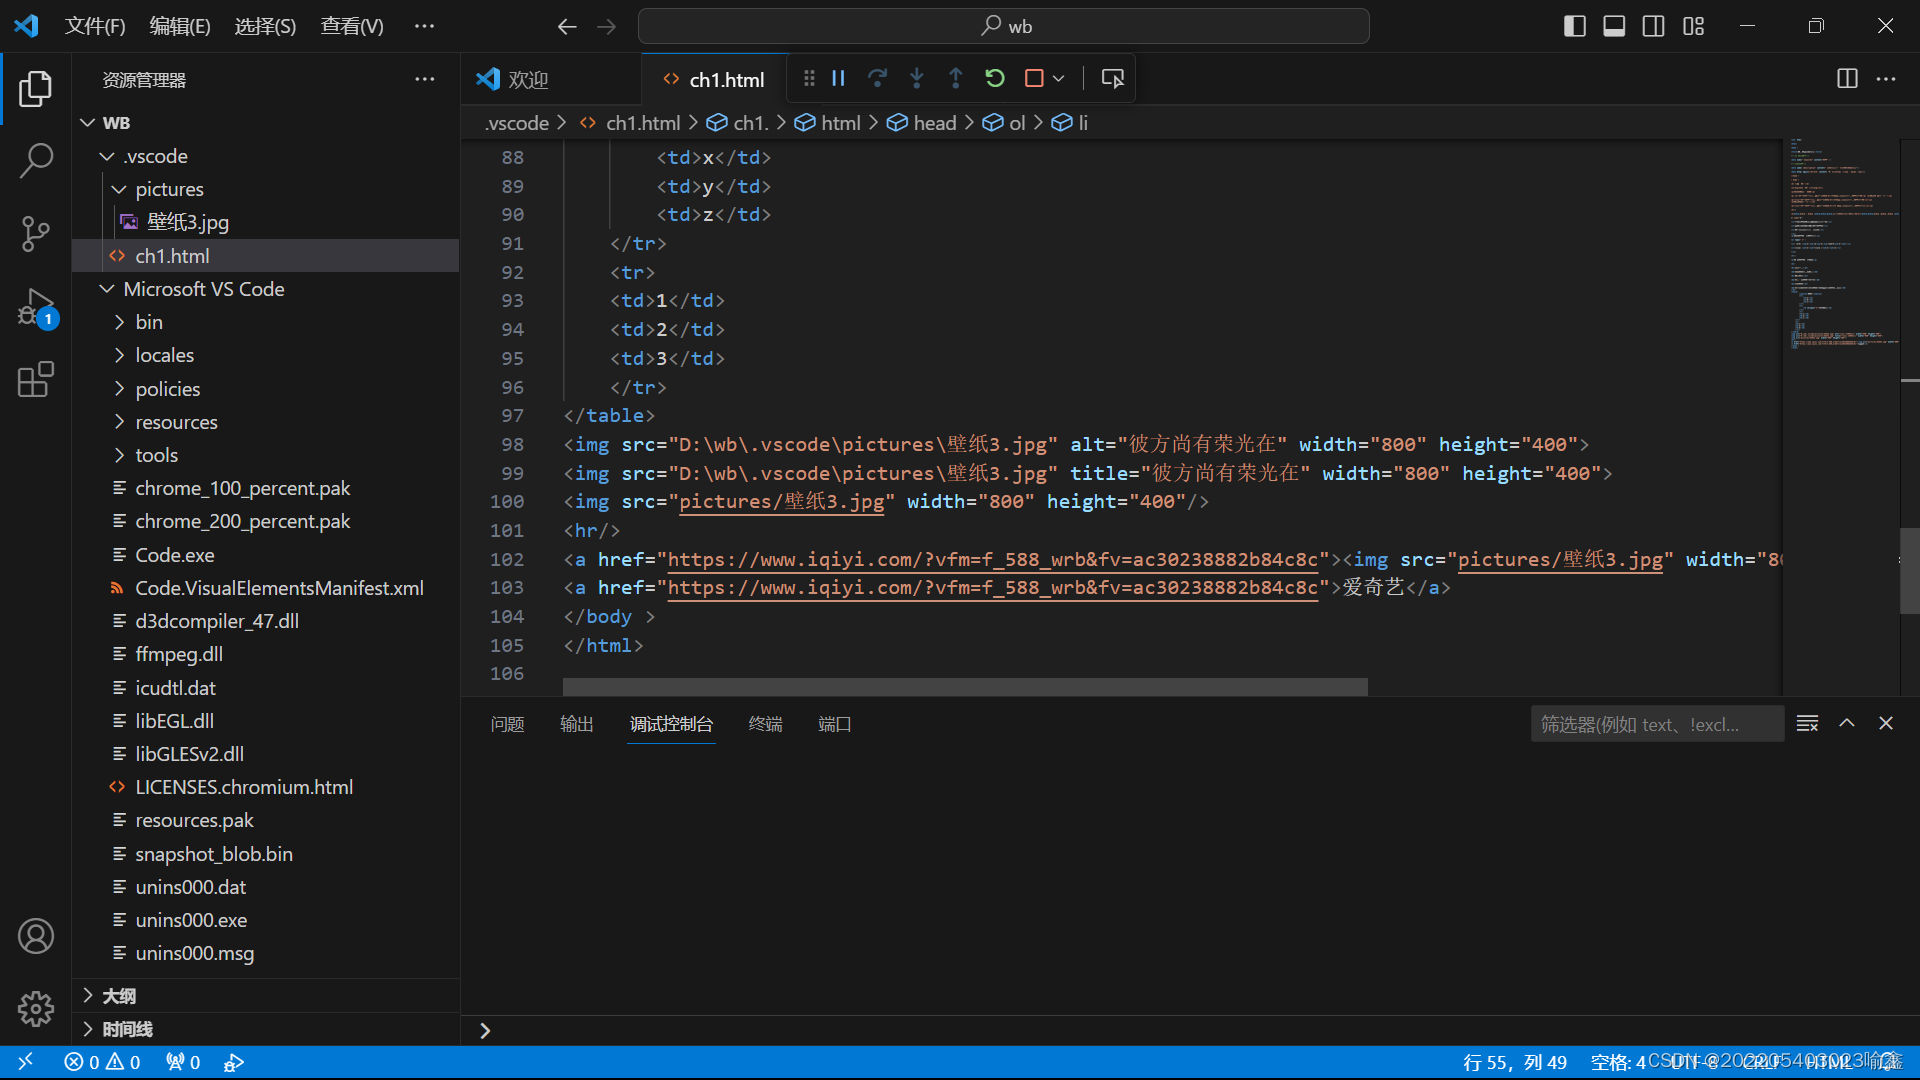Open the 文件(F) menu

pos(94,26)
